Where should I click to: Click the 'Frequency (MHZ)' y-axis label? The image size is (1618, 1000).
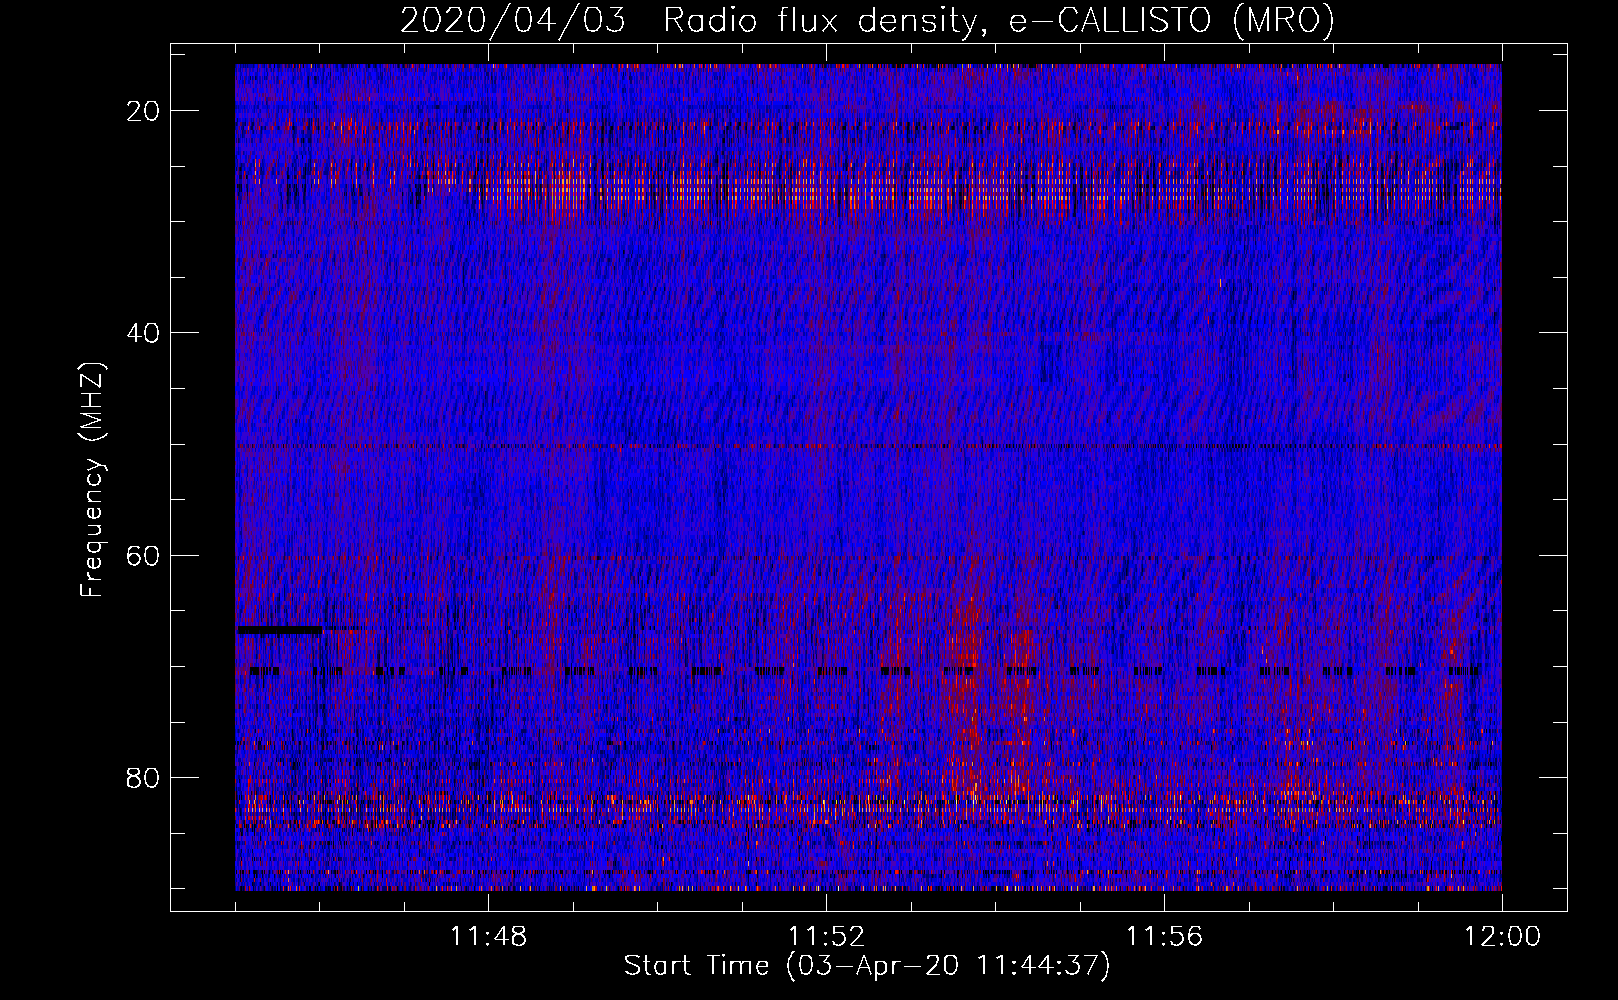click(x=92, y=480)
